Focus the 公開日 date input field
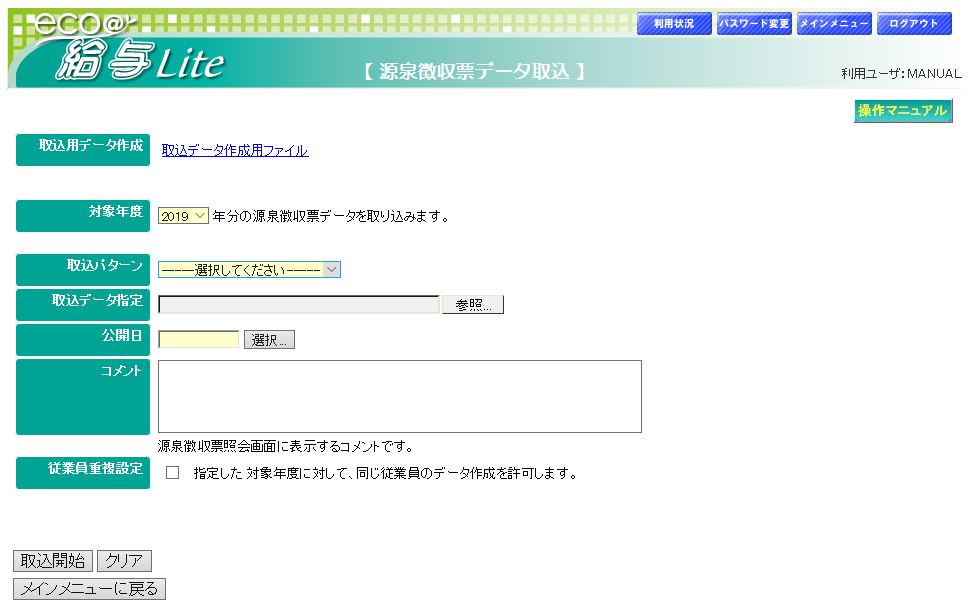The width and height of the screenshot is (979, 614). 198,340
